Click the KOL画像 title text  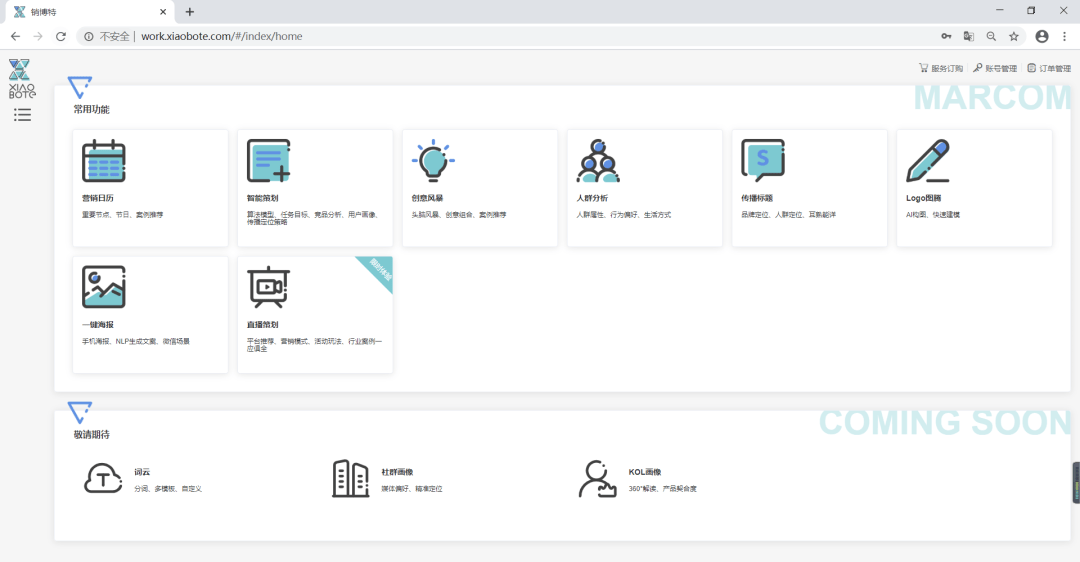pyautogui.click(x=645, y=472)
